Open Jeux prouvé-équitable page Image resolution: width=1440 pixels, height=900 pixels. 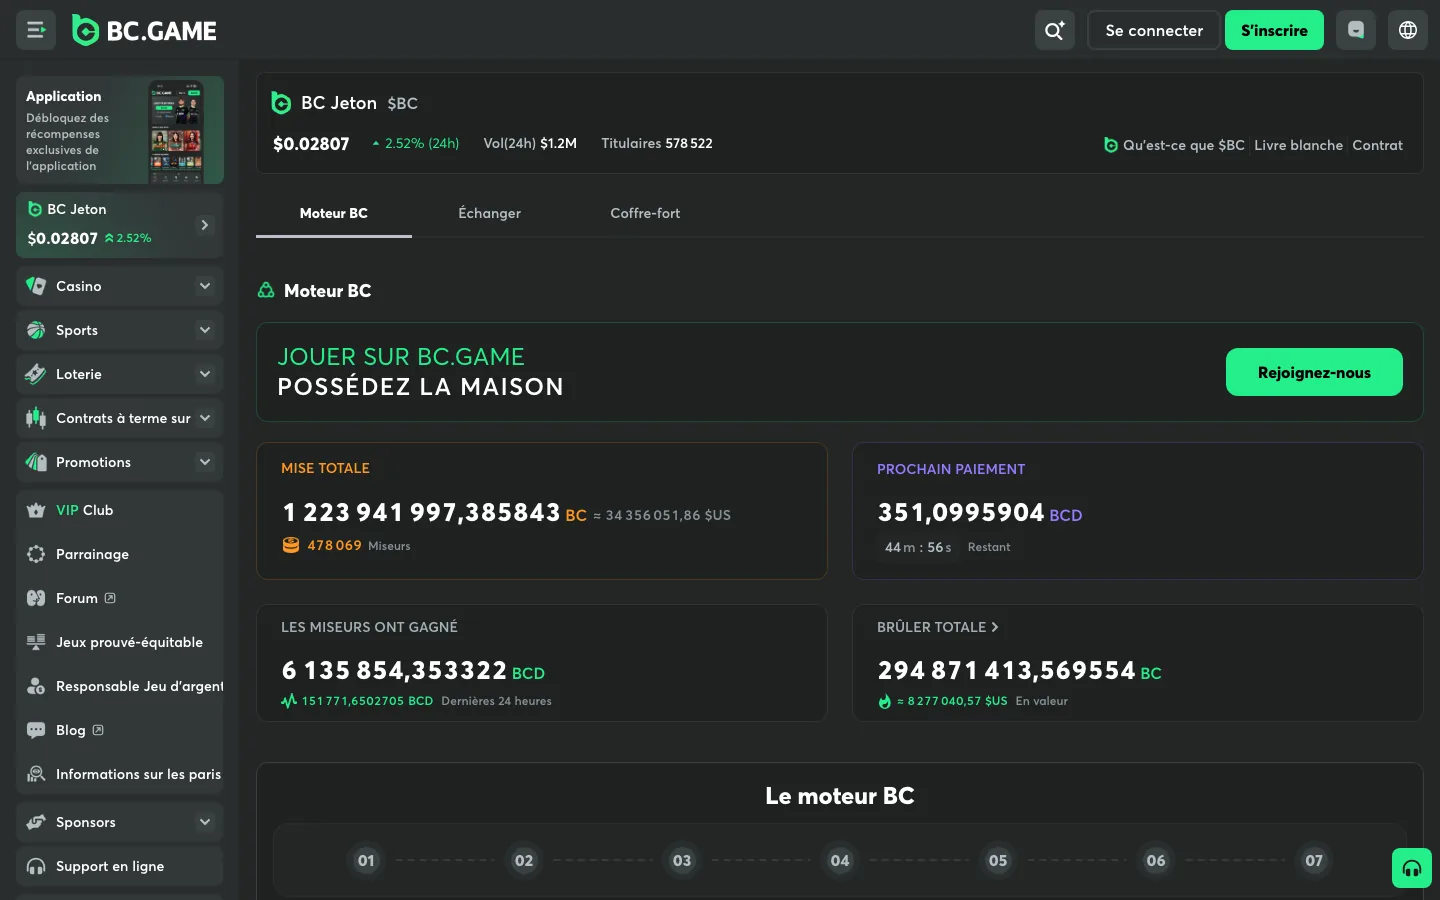coord(119,642)
